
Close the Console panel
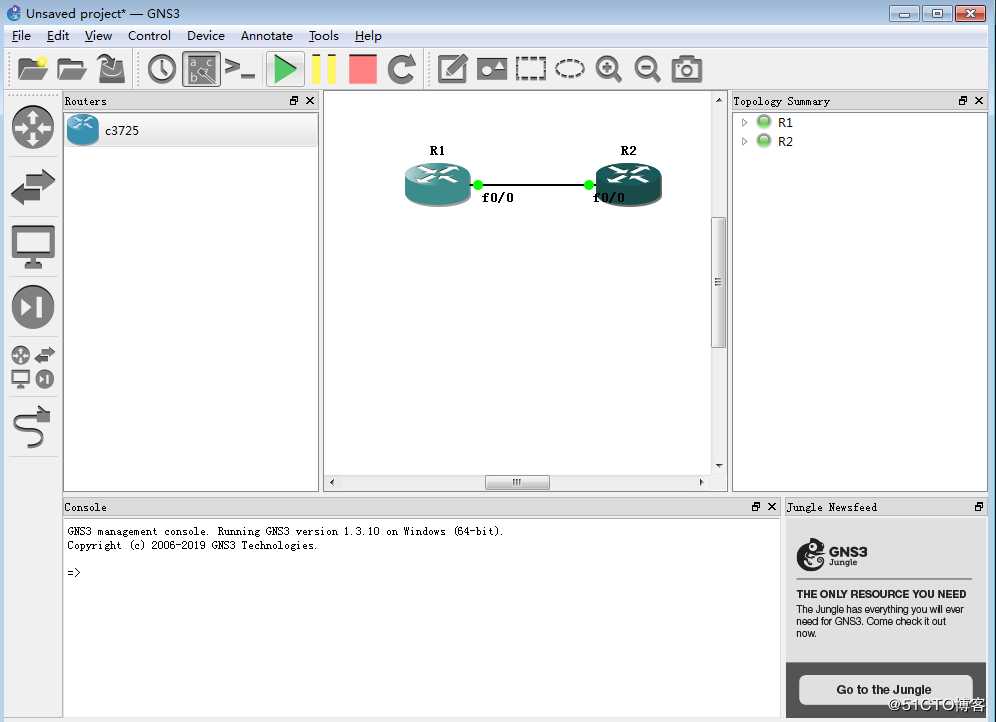point(772,506)
